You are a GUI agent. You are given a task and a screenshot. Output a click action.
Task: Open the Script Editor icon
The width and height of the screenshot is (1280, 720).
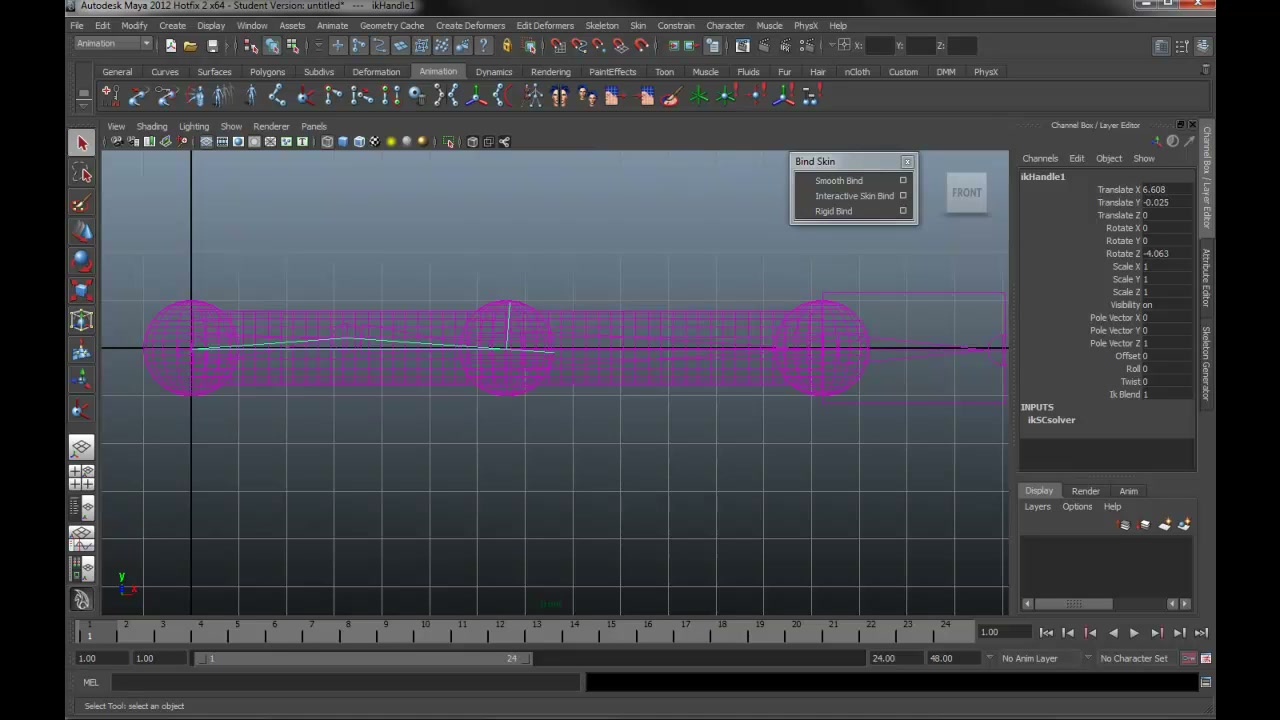coord(1206,682)
